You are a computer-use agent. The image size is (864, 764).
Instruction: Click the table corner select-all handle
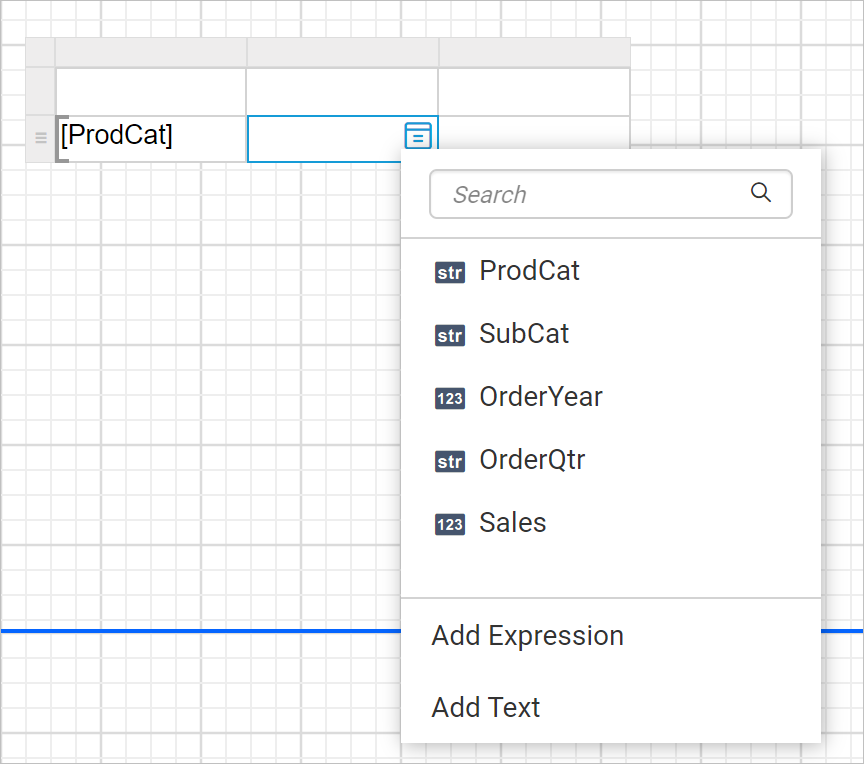40,52
